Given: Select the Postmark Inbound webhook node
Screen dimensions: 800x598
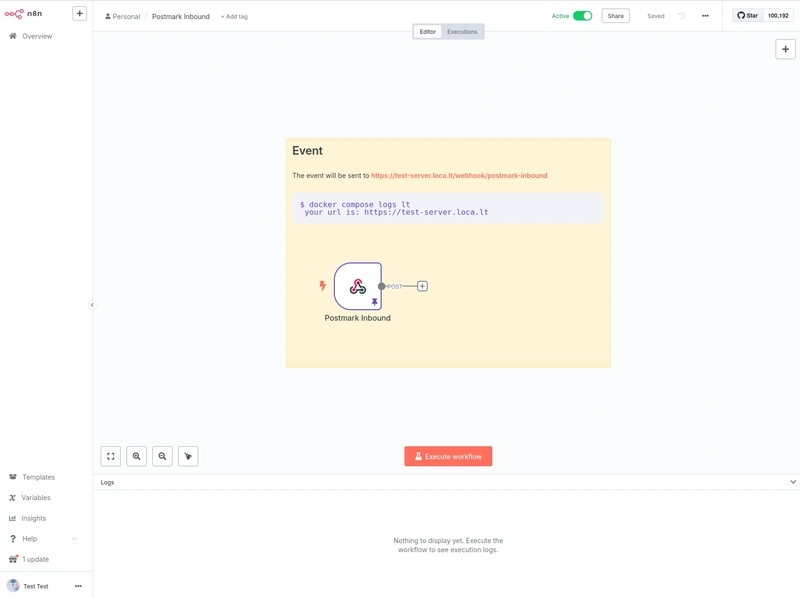Looking at the screenshot, I should (x=358, y=286).
